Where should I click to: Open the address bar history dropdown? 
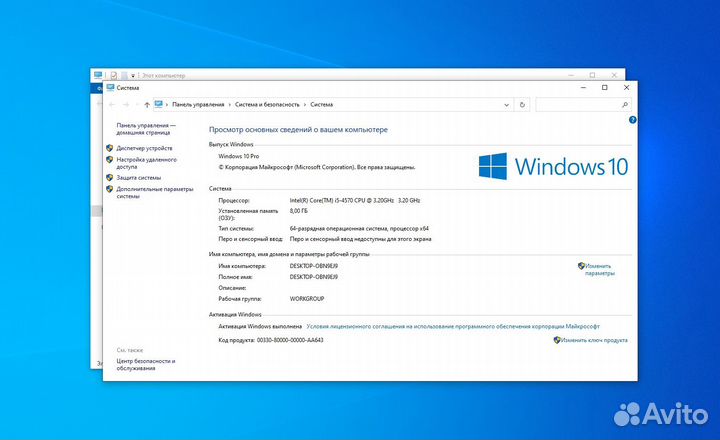click(506, 105)
